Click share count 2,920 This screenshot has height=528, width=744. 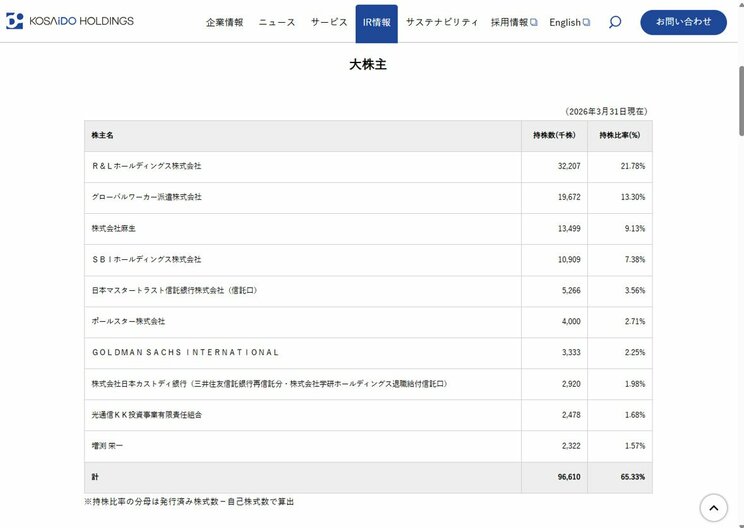point(571,384)
